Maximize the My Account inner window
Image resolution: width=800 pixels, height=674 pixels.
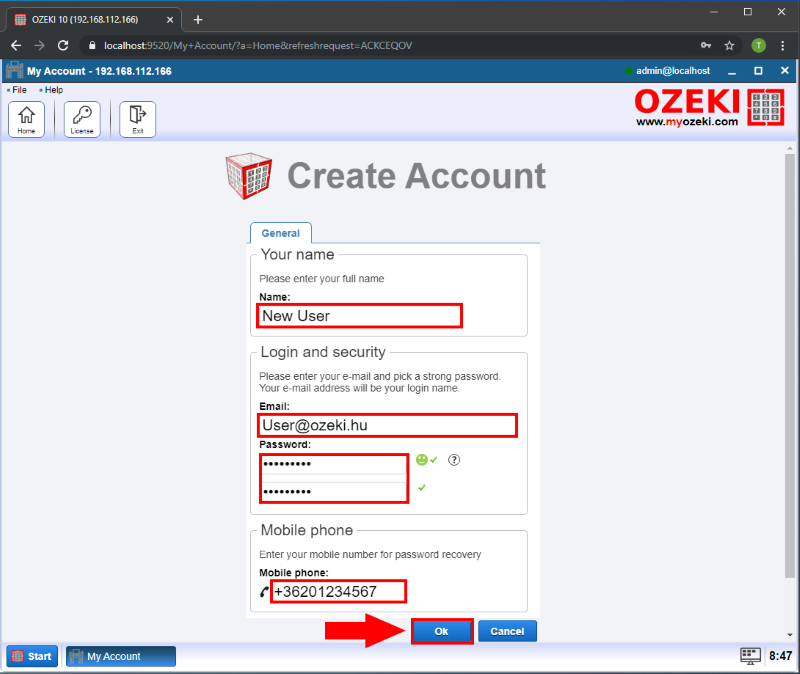pyautogui.click(x=758, y=71)
